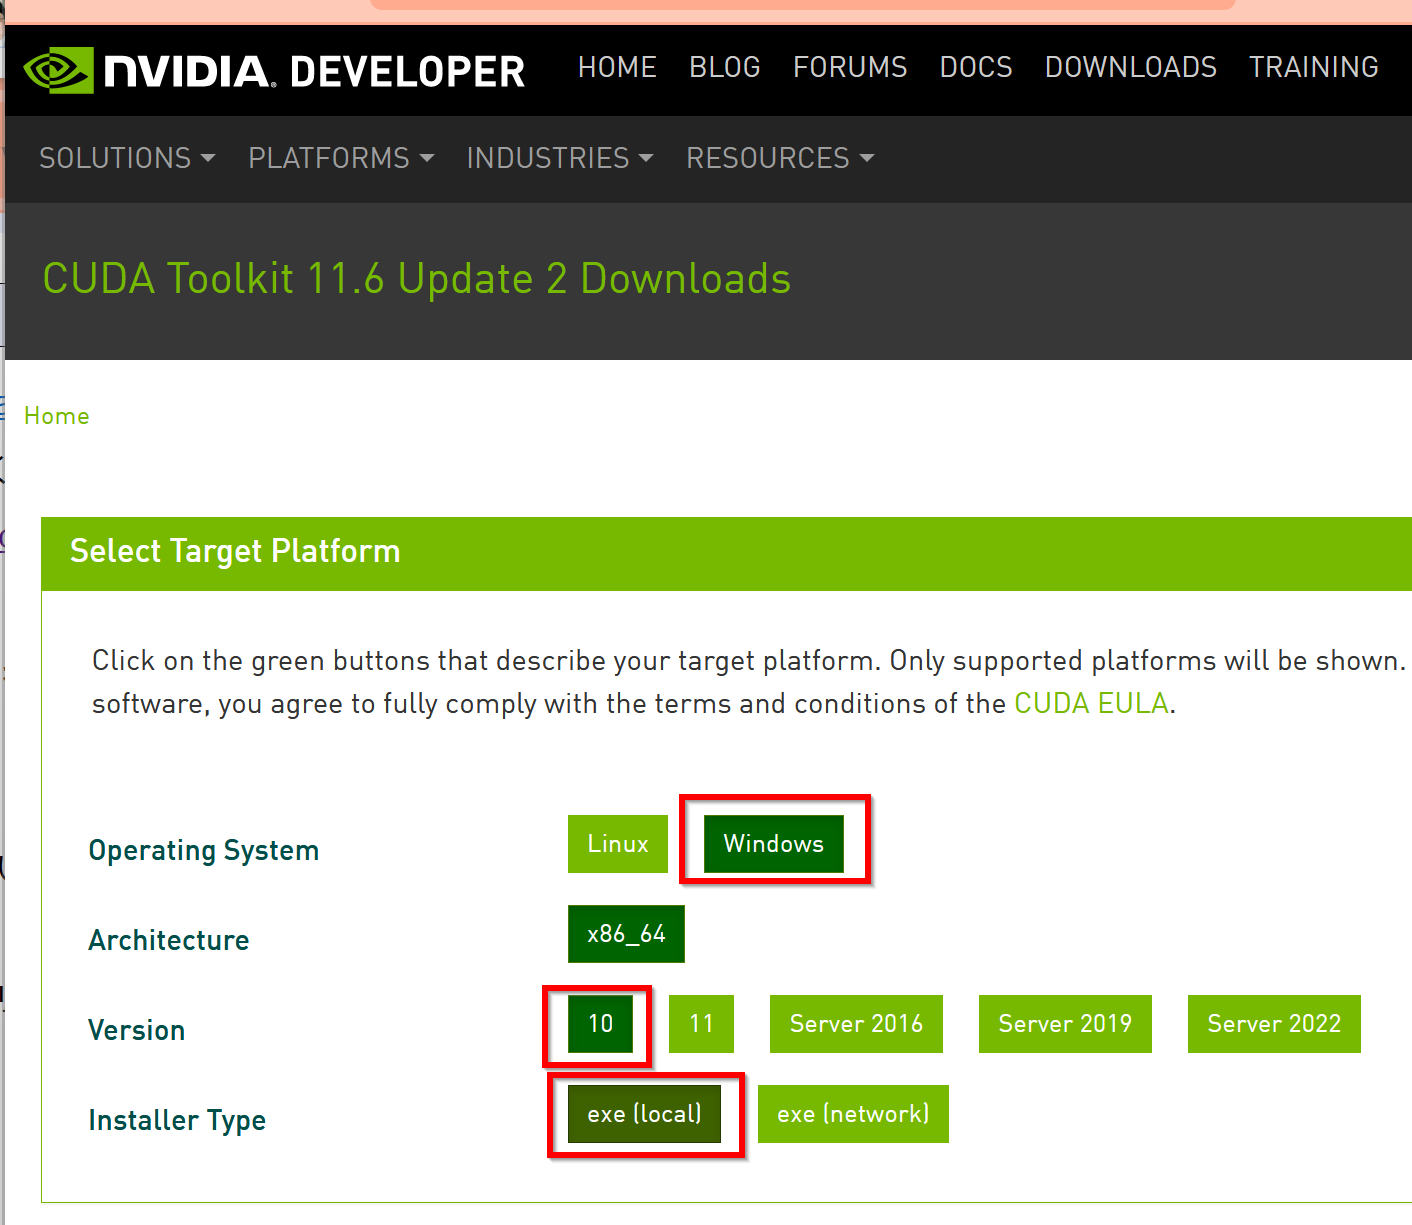Select exe (local) installer type
The image size is (1412, 1225).
click(x=644, y=1114)
